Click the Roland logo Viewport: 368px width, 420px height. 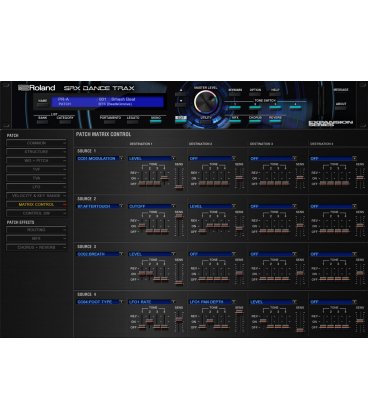pyautogui.click(x=37, y=88)
